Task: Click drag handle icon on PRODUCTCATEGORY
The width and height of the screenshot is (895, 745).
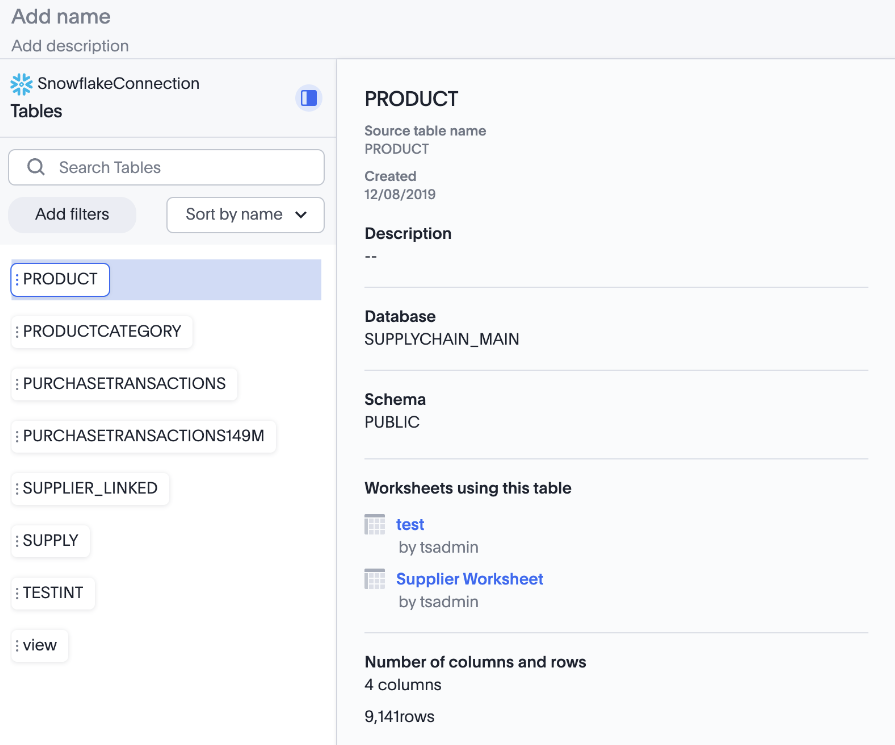Action: [17, 332]
